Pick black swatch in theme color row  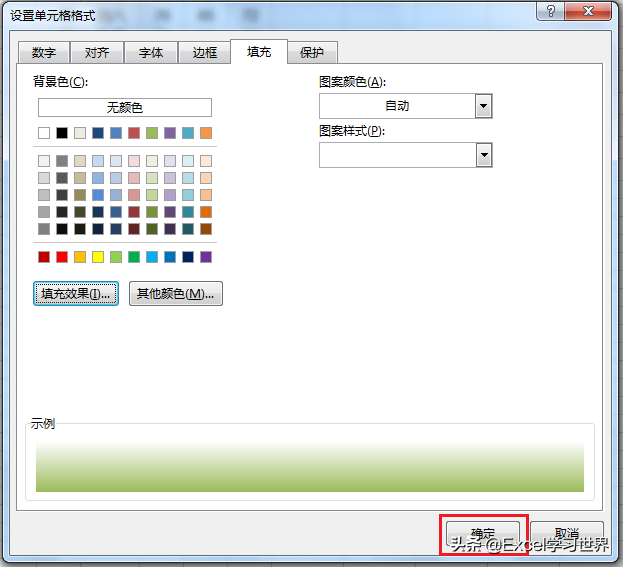pos(62,133)
